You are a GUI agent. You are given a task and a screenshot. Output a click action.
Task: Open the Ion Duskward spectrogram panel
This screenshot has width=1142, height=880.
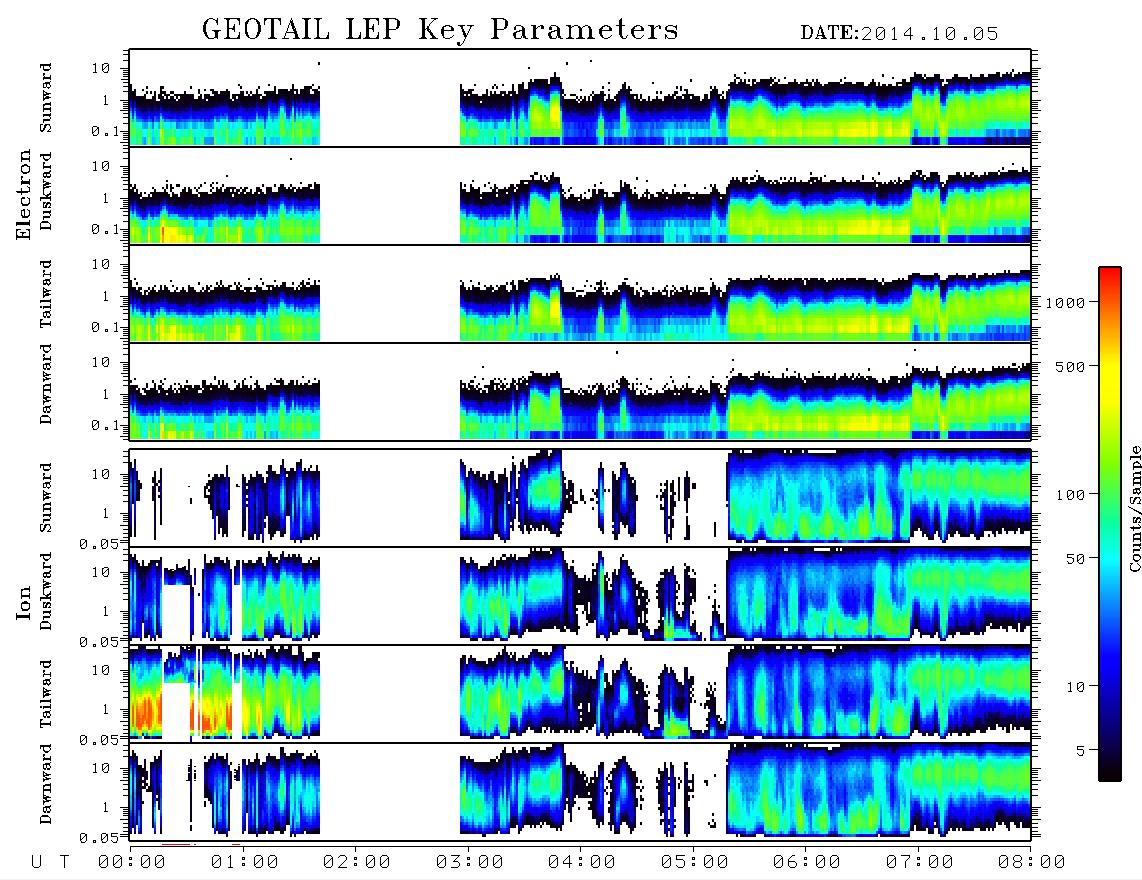(x=580, y=595)
